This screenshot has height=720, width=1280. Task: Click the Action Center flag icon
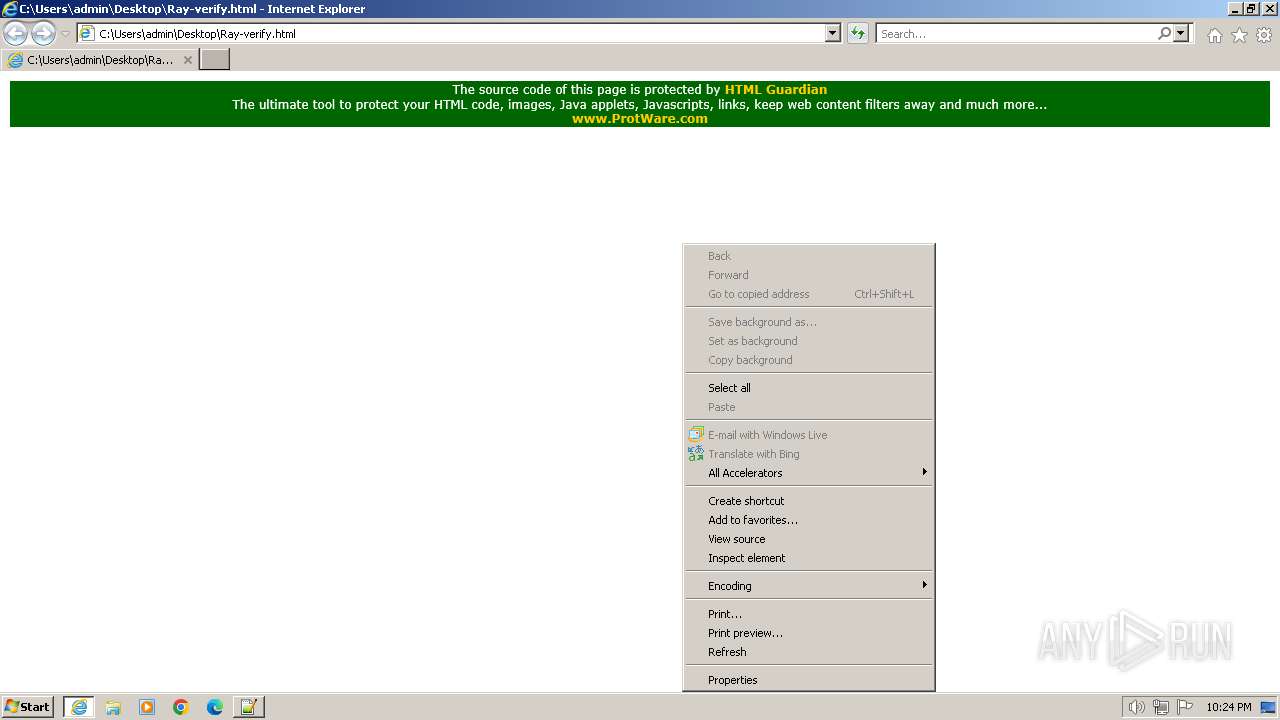(x=1185, y=707)
